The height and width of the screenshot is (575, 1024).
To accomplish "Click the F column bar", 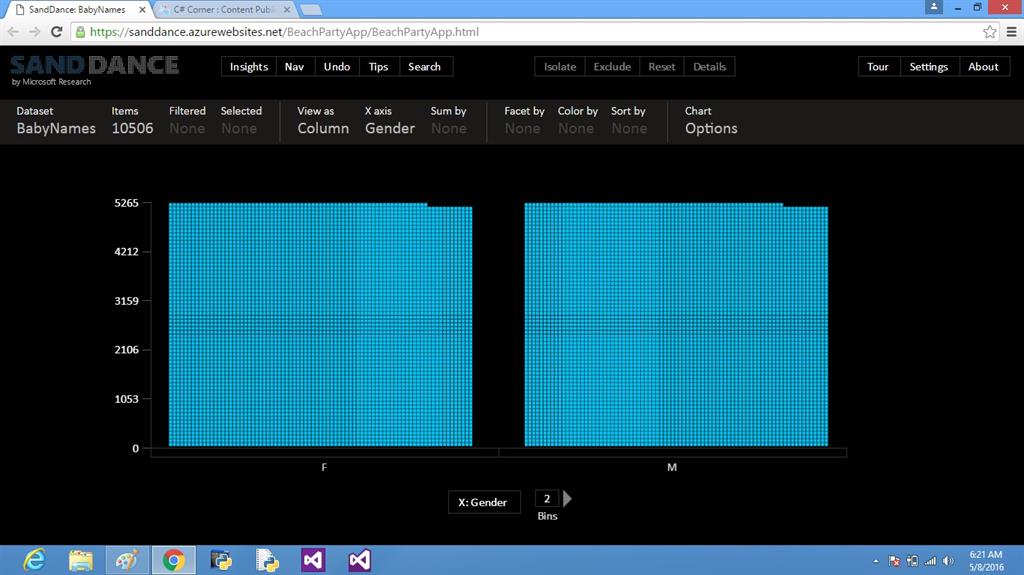I will tap(320, 325).
